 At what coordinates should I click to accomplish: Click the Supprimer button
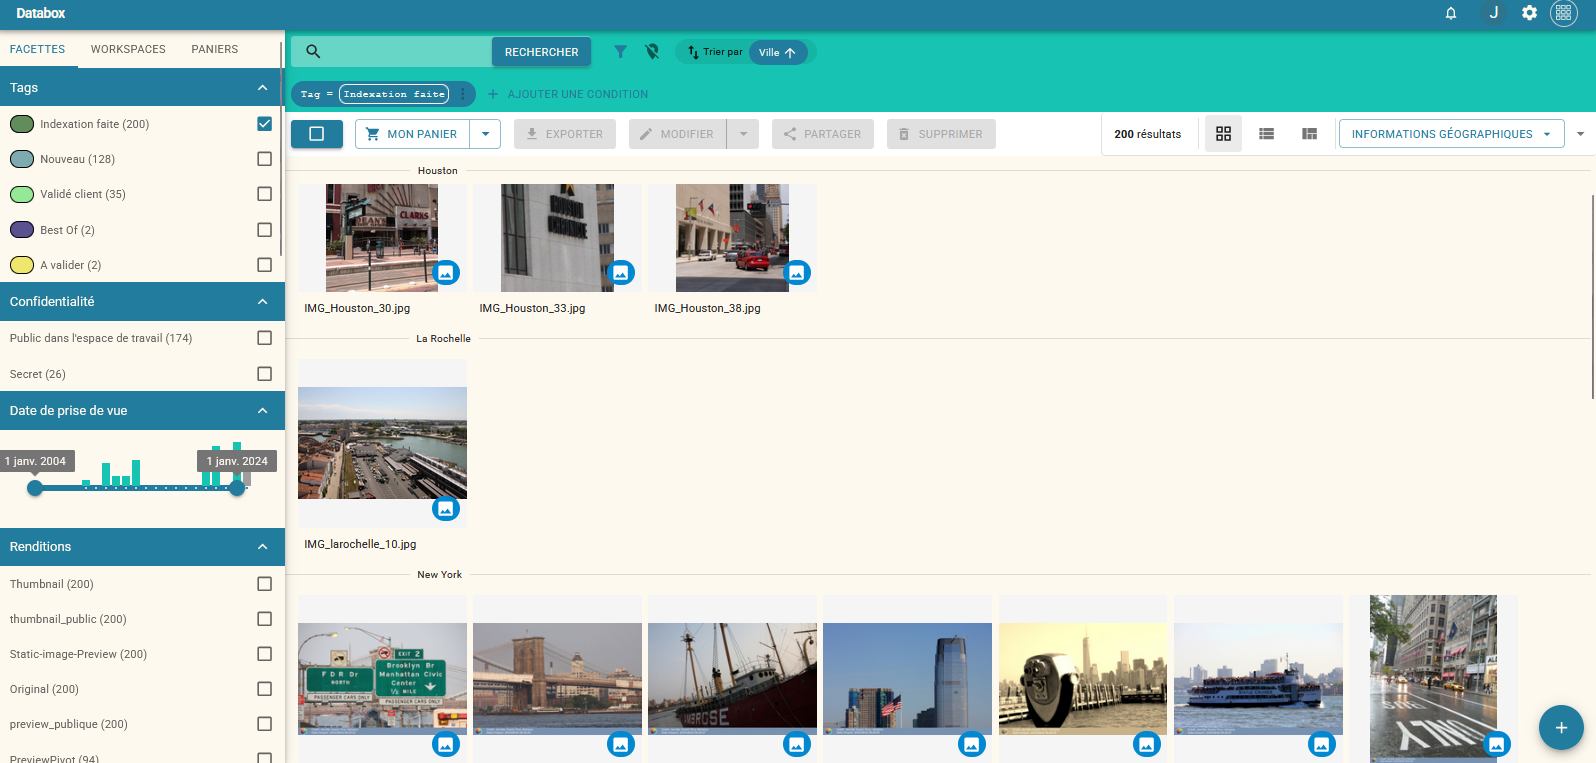click(941, 134)
